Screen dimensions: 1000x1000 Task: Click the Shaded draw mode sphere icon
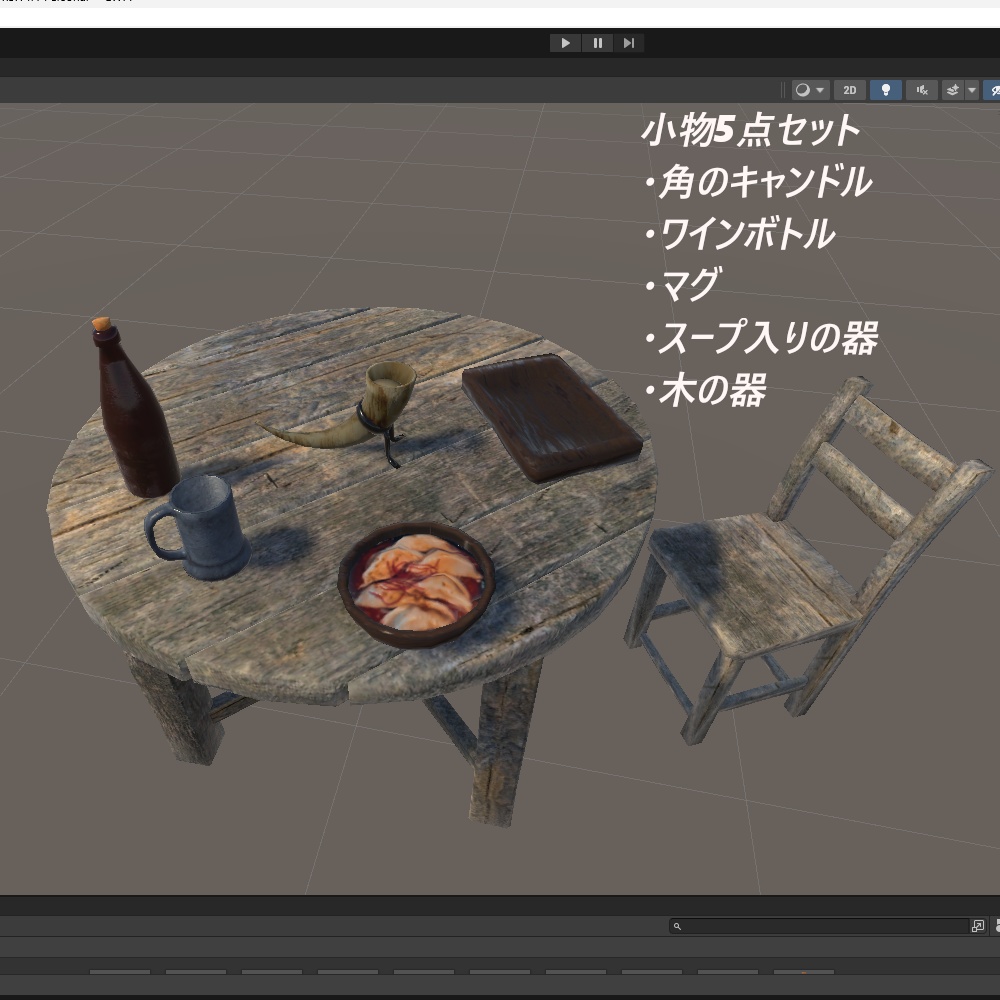pos(805,90)
